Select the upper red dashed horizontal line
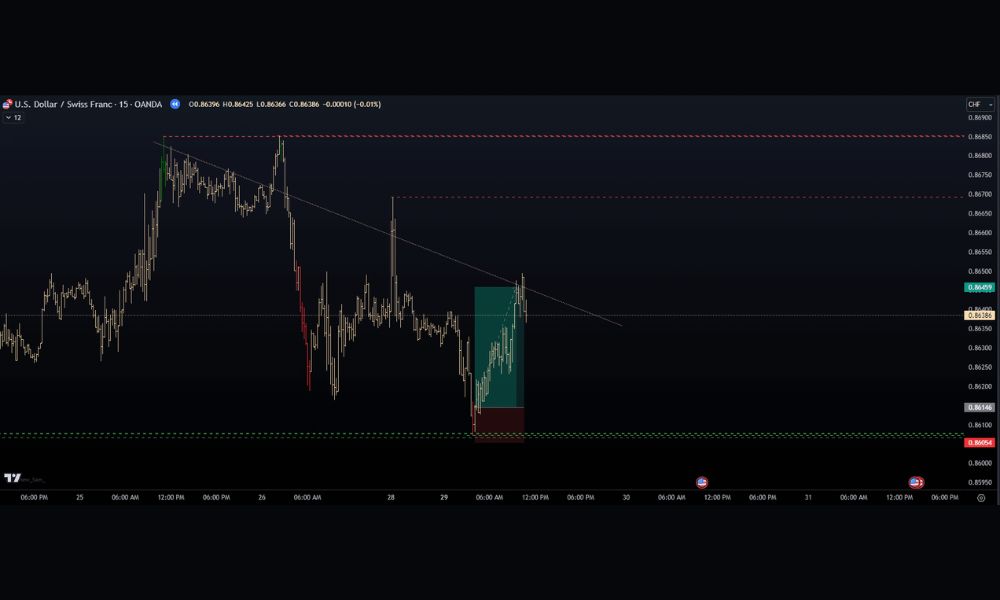 (x=600, y=135)
